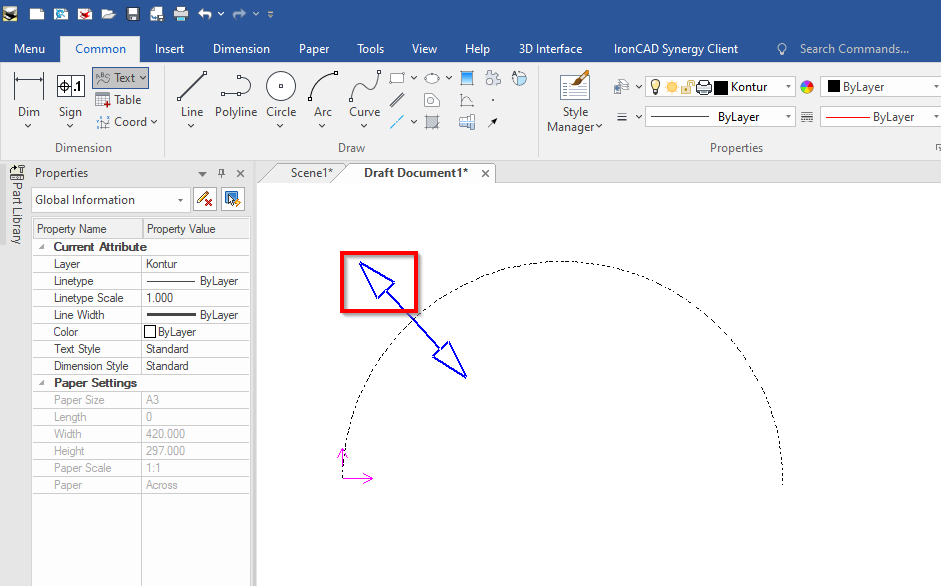This screenshot has height=586, width=941.
Task: Open the 3D Interface tab
Action: pyautogui.click(x=550, y=49)
